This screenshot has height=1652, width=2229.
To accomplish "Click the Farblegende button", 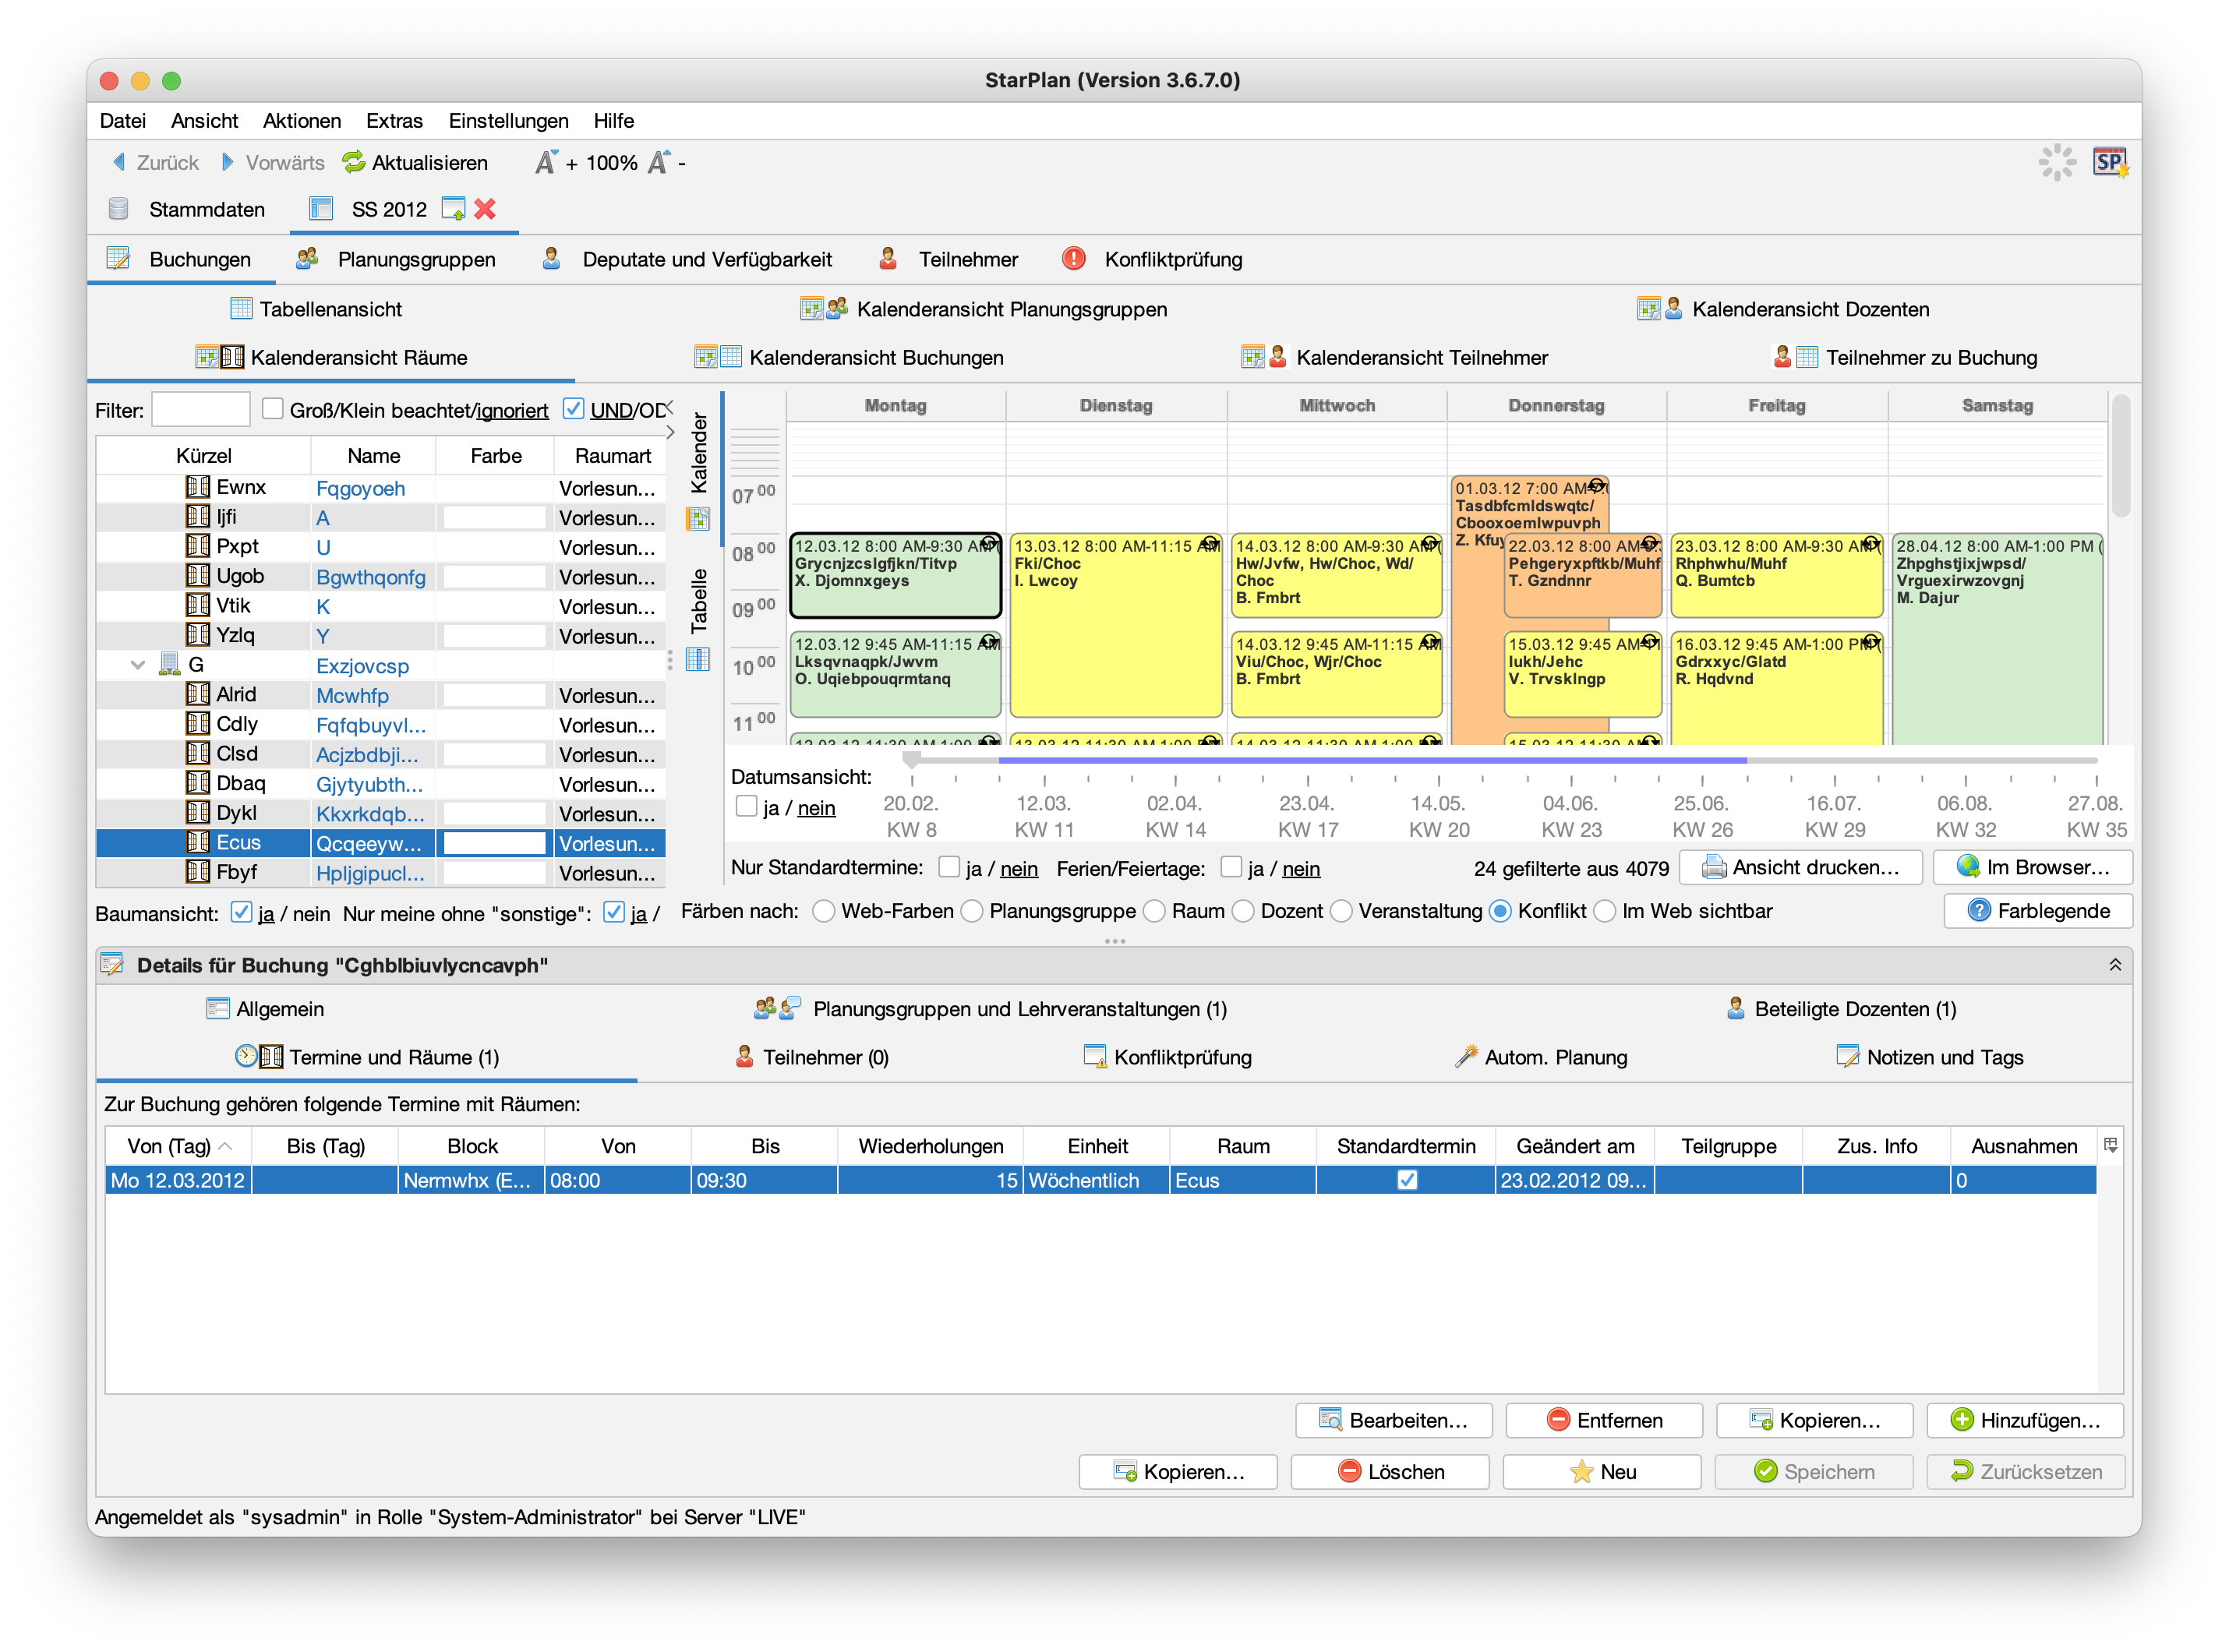I will click(2037, 911).
